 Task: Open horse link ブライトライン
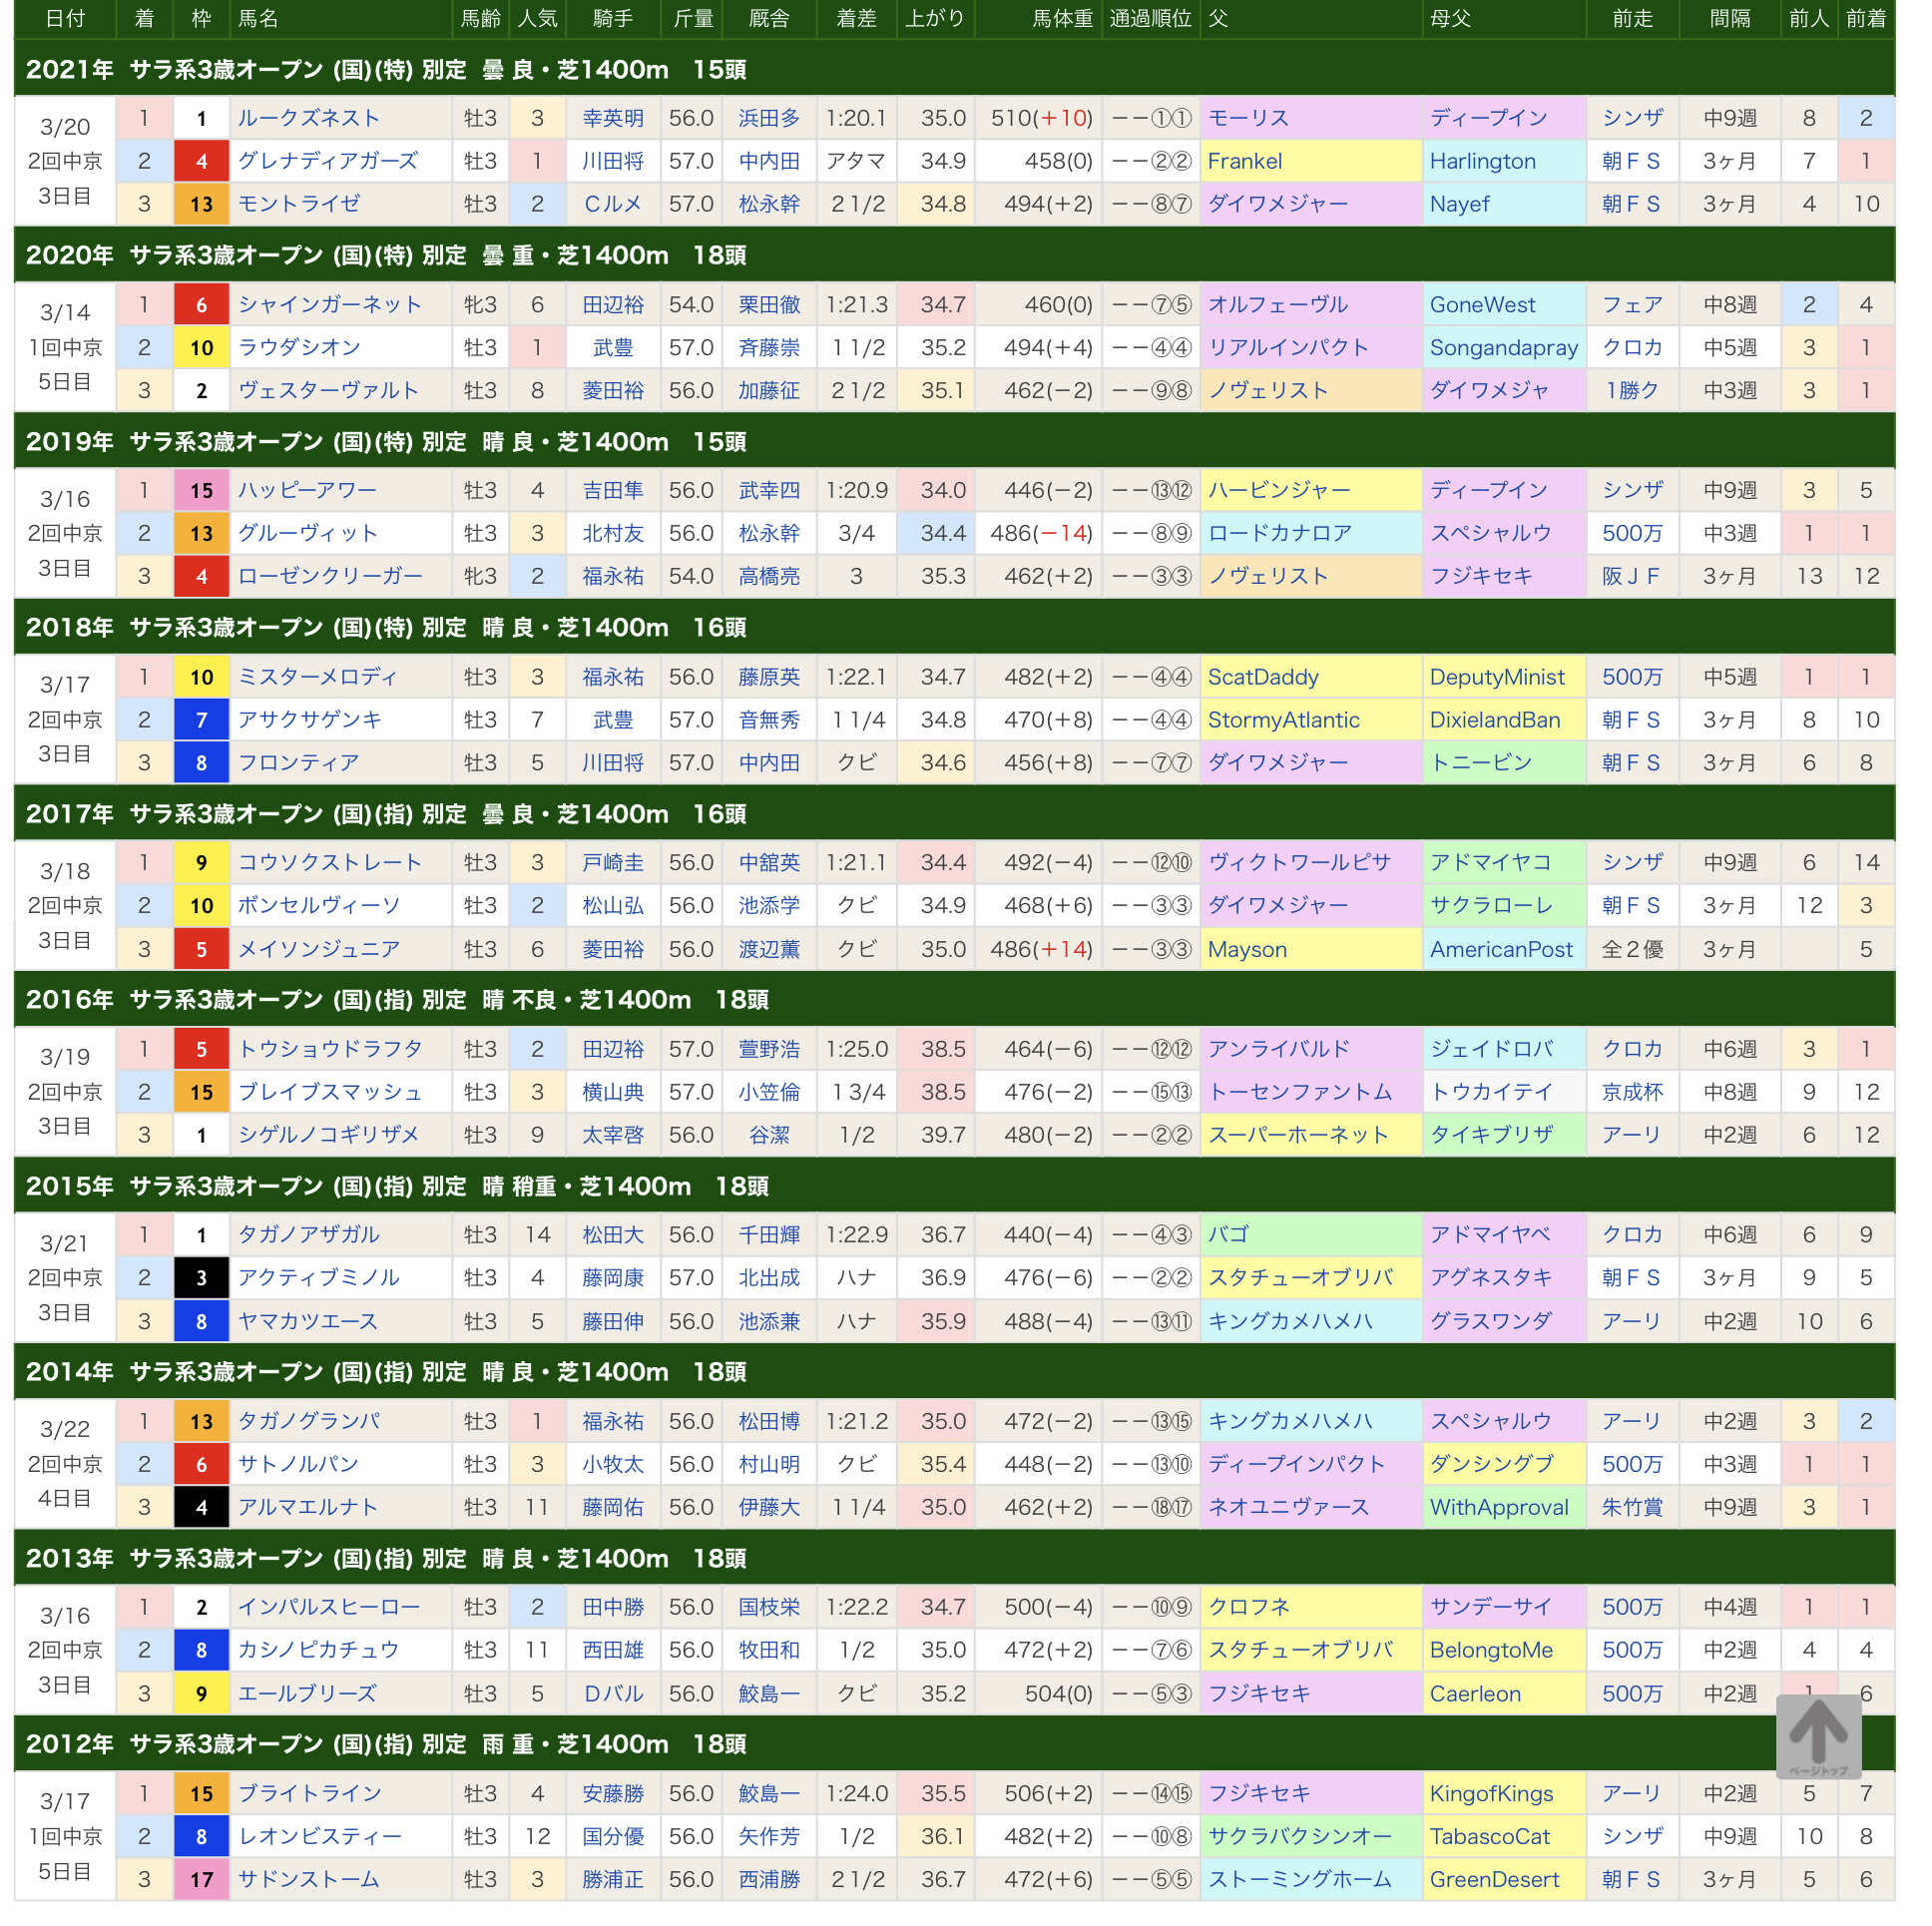click(x=310, y=1794)
